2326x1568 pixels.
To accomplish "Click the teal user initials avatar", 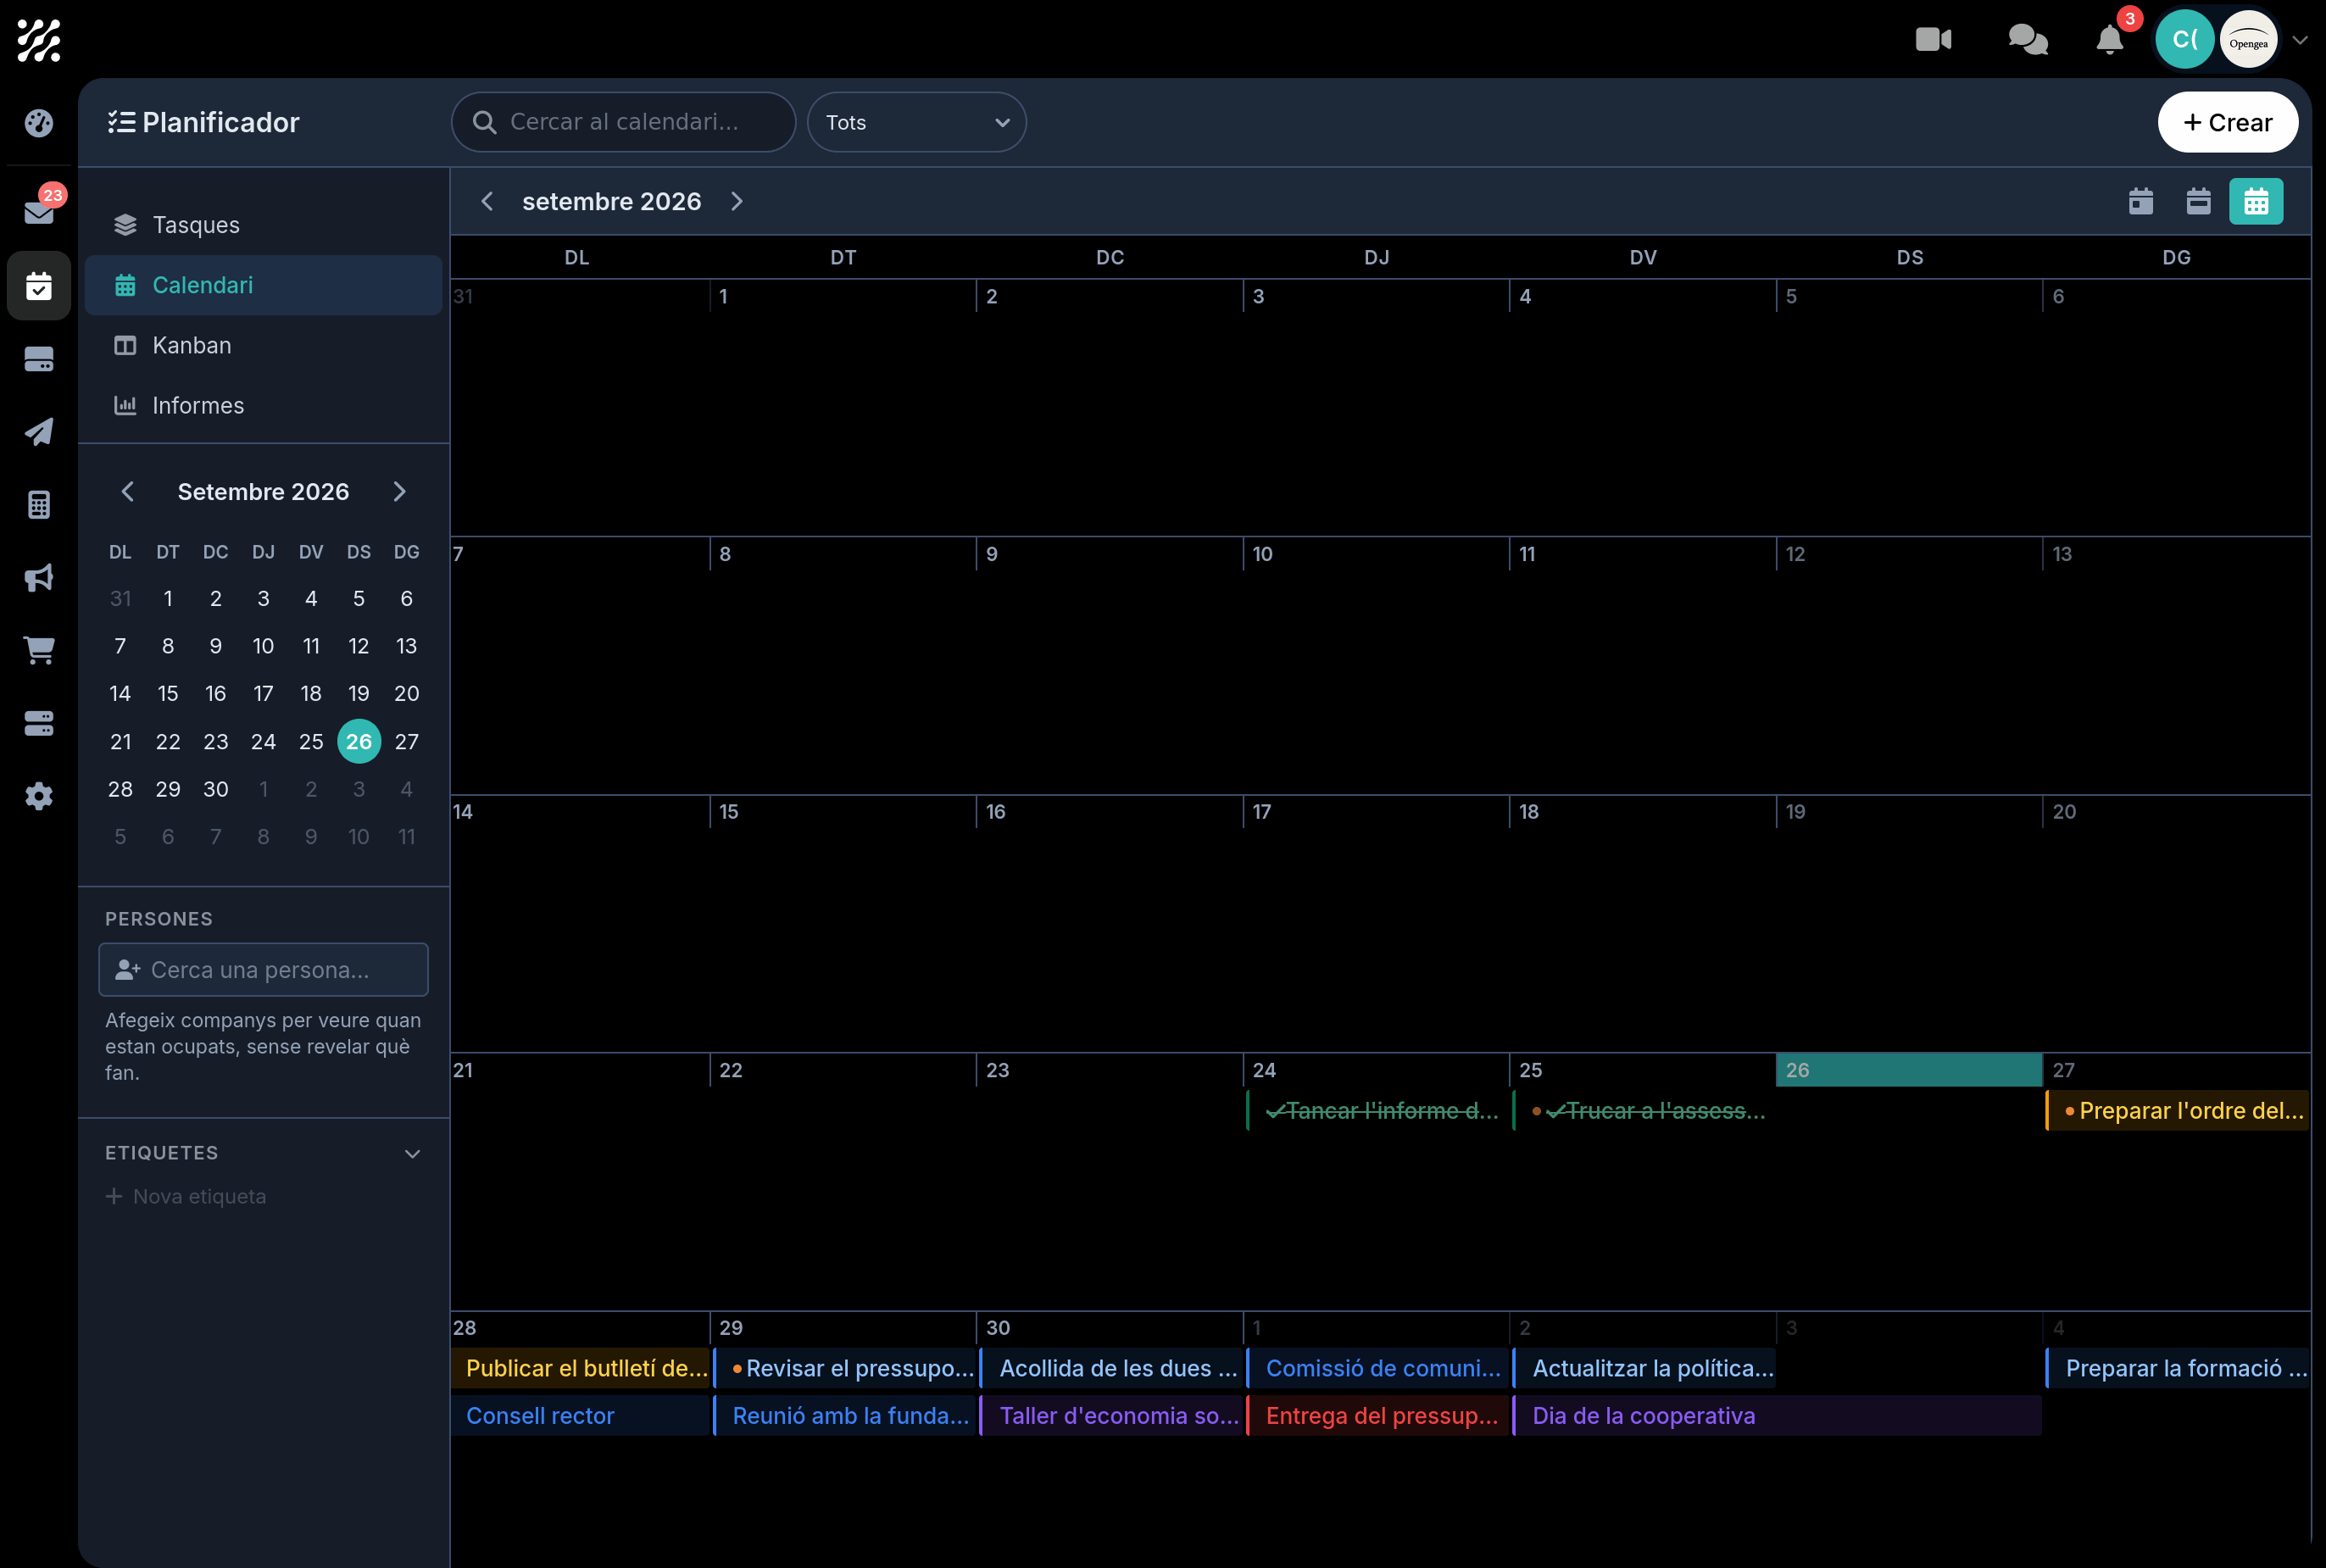I will pyautogui.click(x=2184, y=40).
